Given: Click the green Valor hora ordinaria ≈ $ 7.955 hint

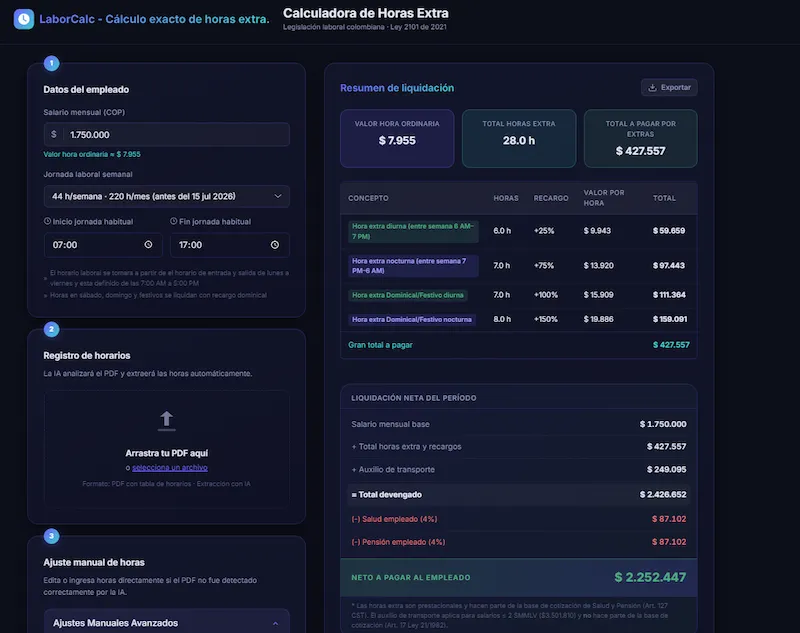Looking at the screenshot, I should [92, 154].
